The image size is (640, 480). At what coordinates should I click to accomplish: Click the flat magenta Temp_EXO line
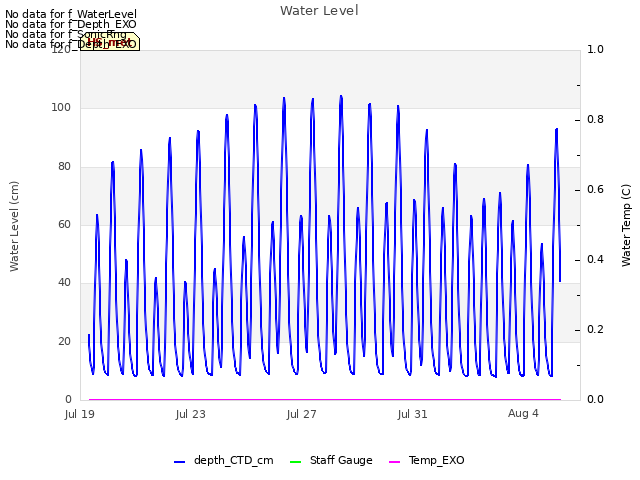point(325,399)
